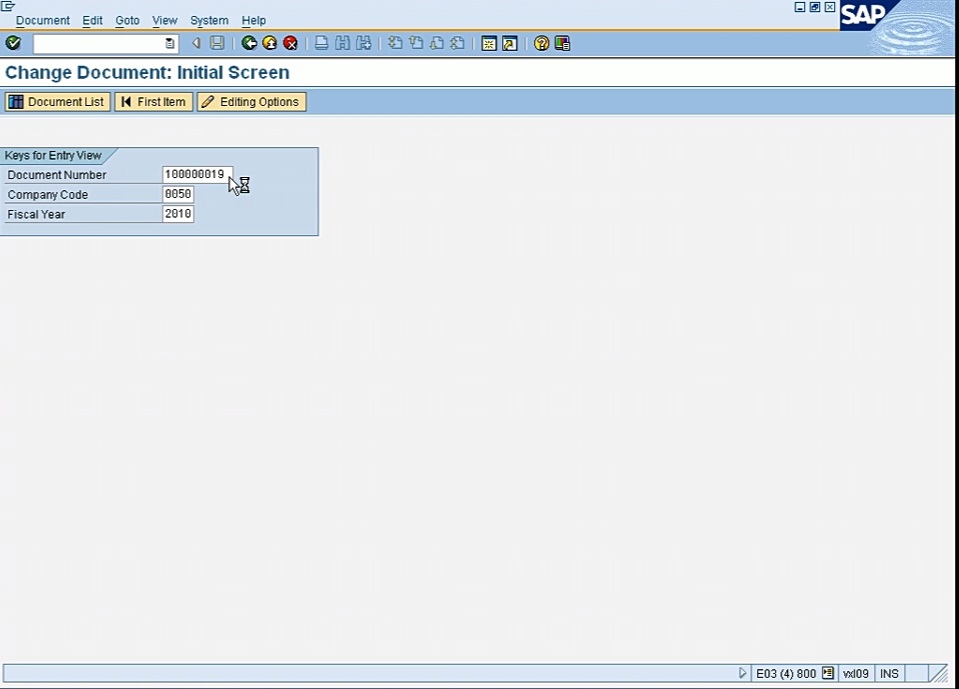This screenshot has width=959, height=689.
Task: Click the Company Code input field
Action: pos(178,194)
